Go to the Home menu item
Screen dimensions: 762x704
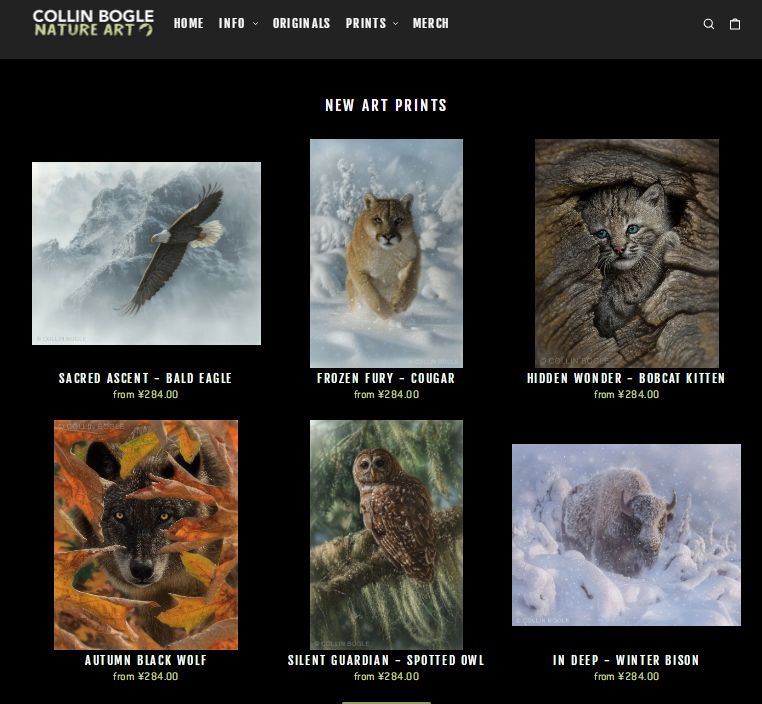tap(188, 23)
